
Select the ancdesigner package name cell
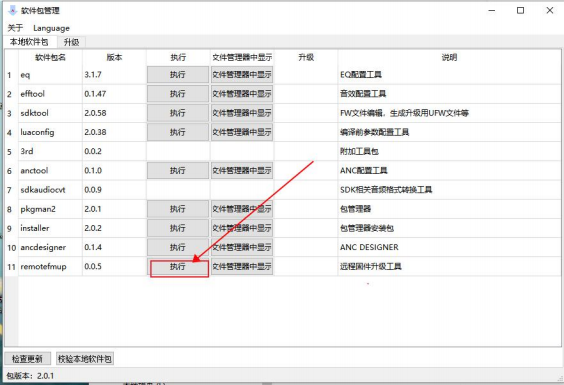coord(50,248)
